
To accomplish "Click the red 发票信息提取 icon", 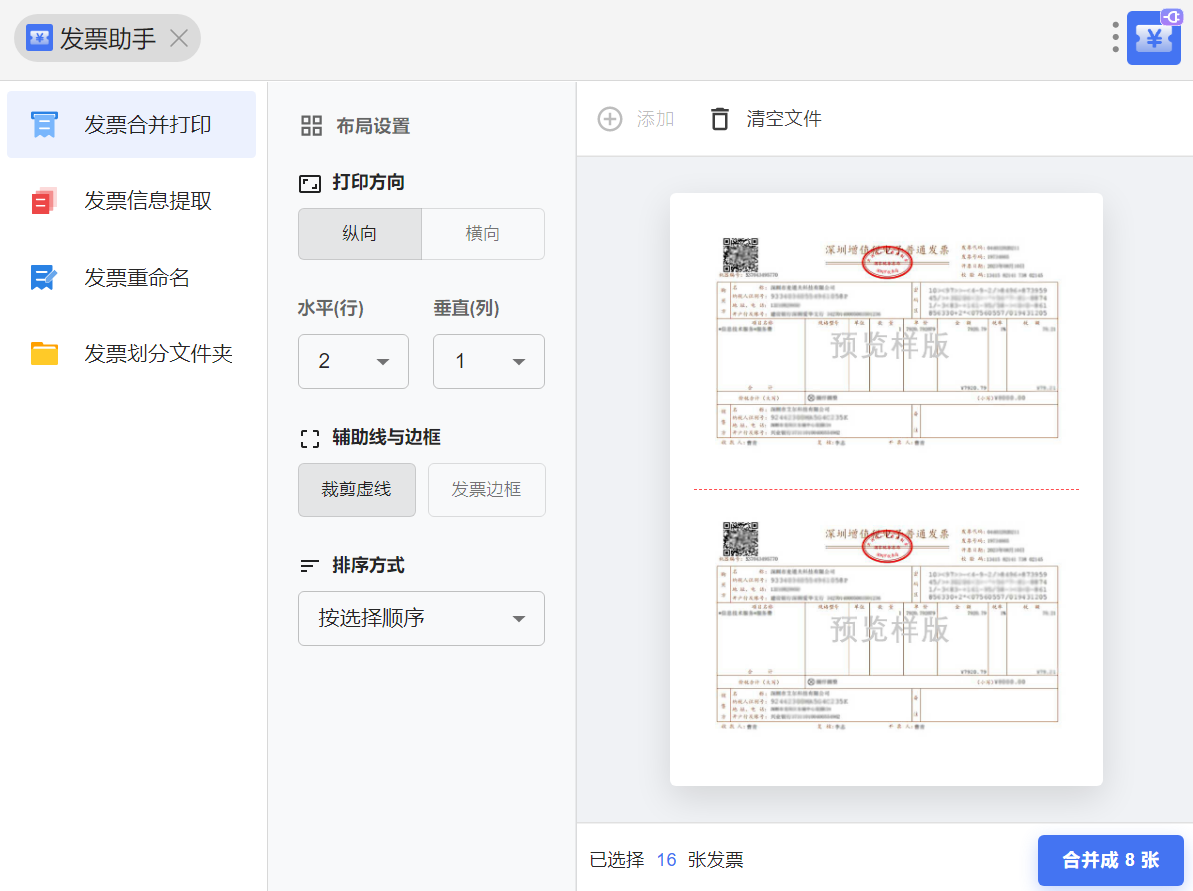I will 44,201.
